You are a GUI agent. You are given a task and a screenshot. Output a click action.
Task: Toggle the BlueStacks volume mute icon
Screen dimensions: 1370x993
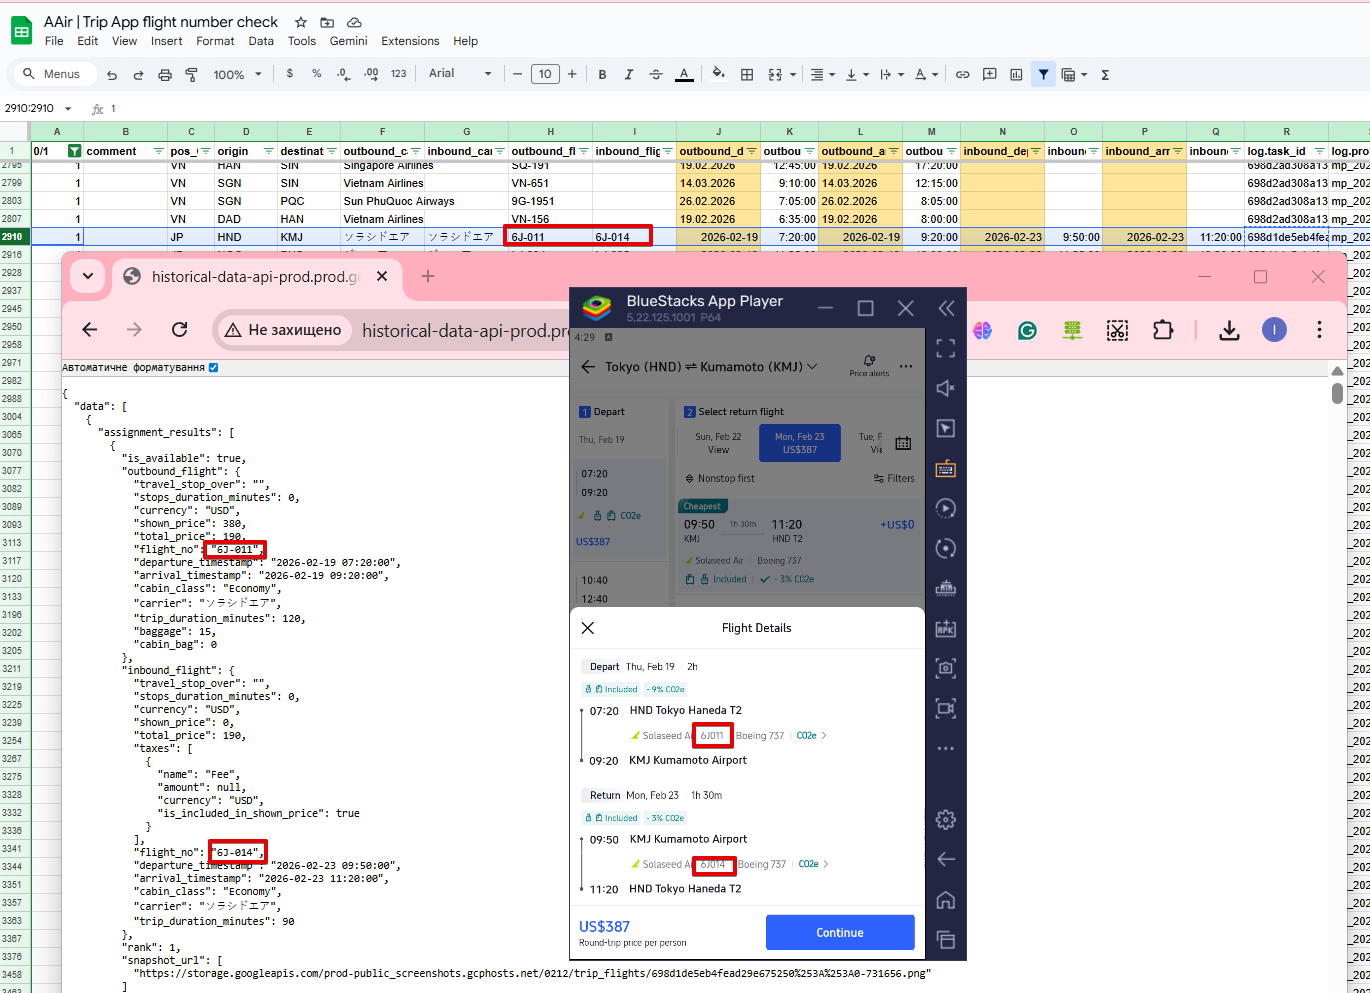coord(945,388)
